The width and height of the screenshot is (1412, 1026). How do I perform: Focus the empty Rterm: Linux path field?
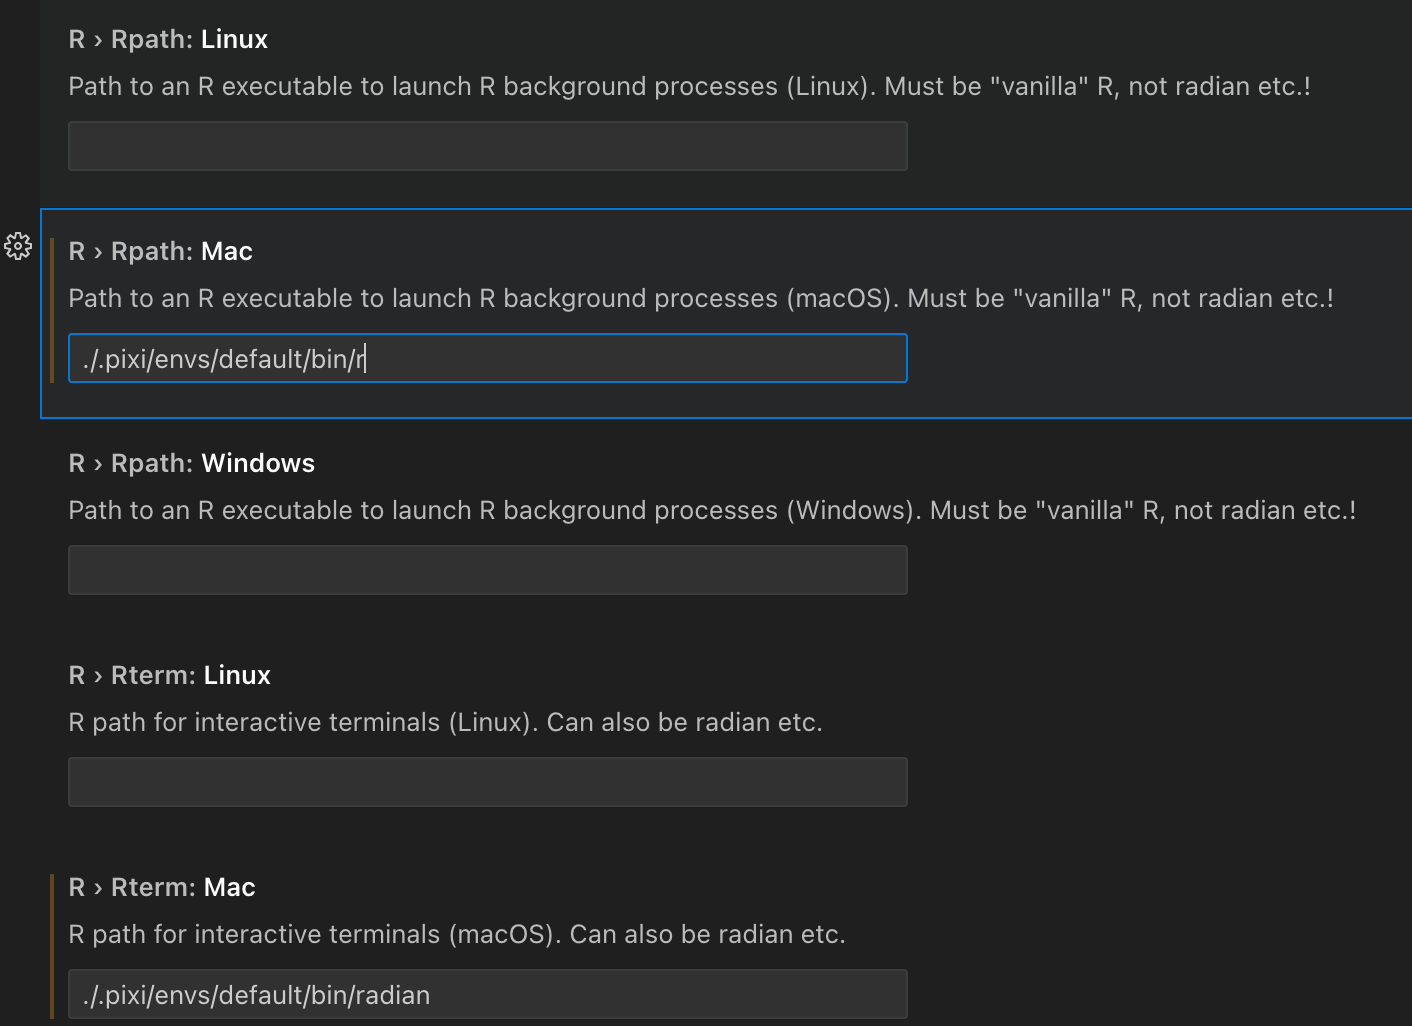click(488, 782)
